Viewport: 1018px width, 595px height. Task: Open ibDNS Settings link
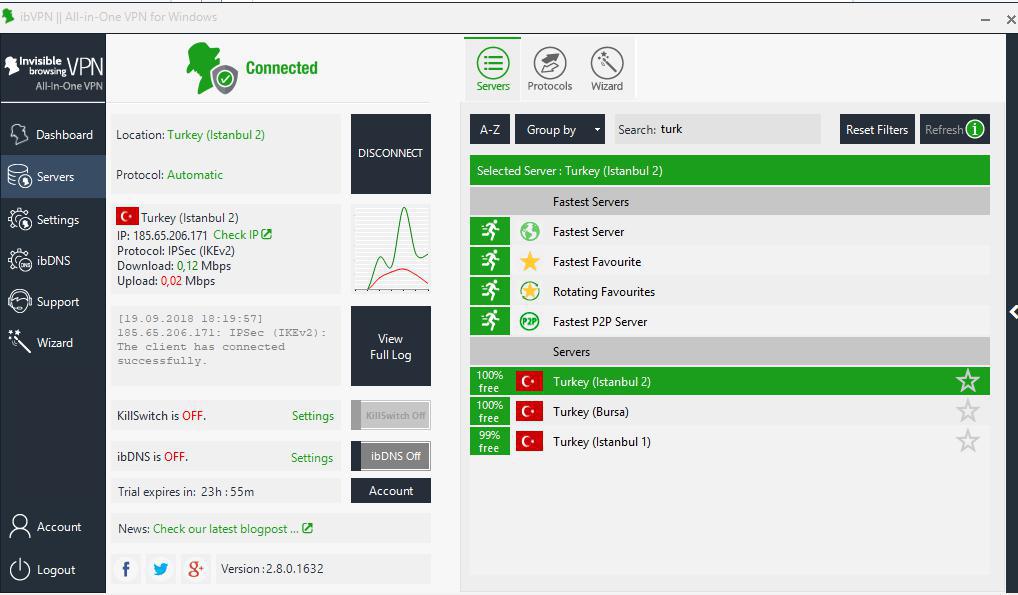coord(312,457)
